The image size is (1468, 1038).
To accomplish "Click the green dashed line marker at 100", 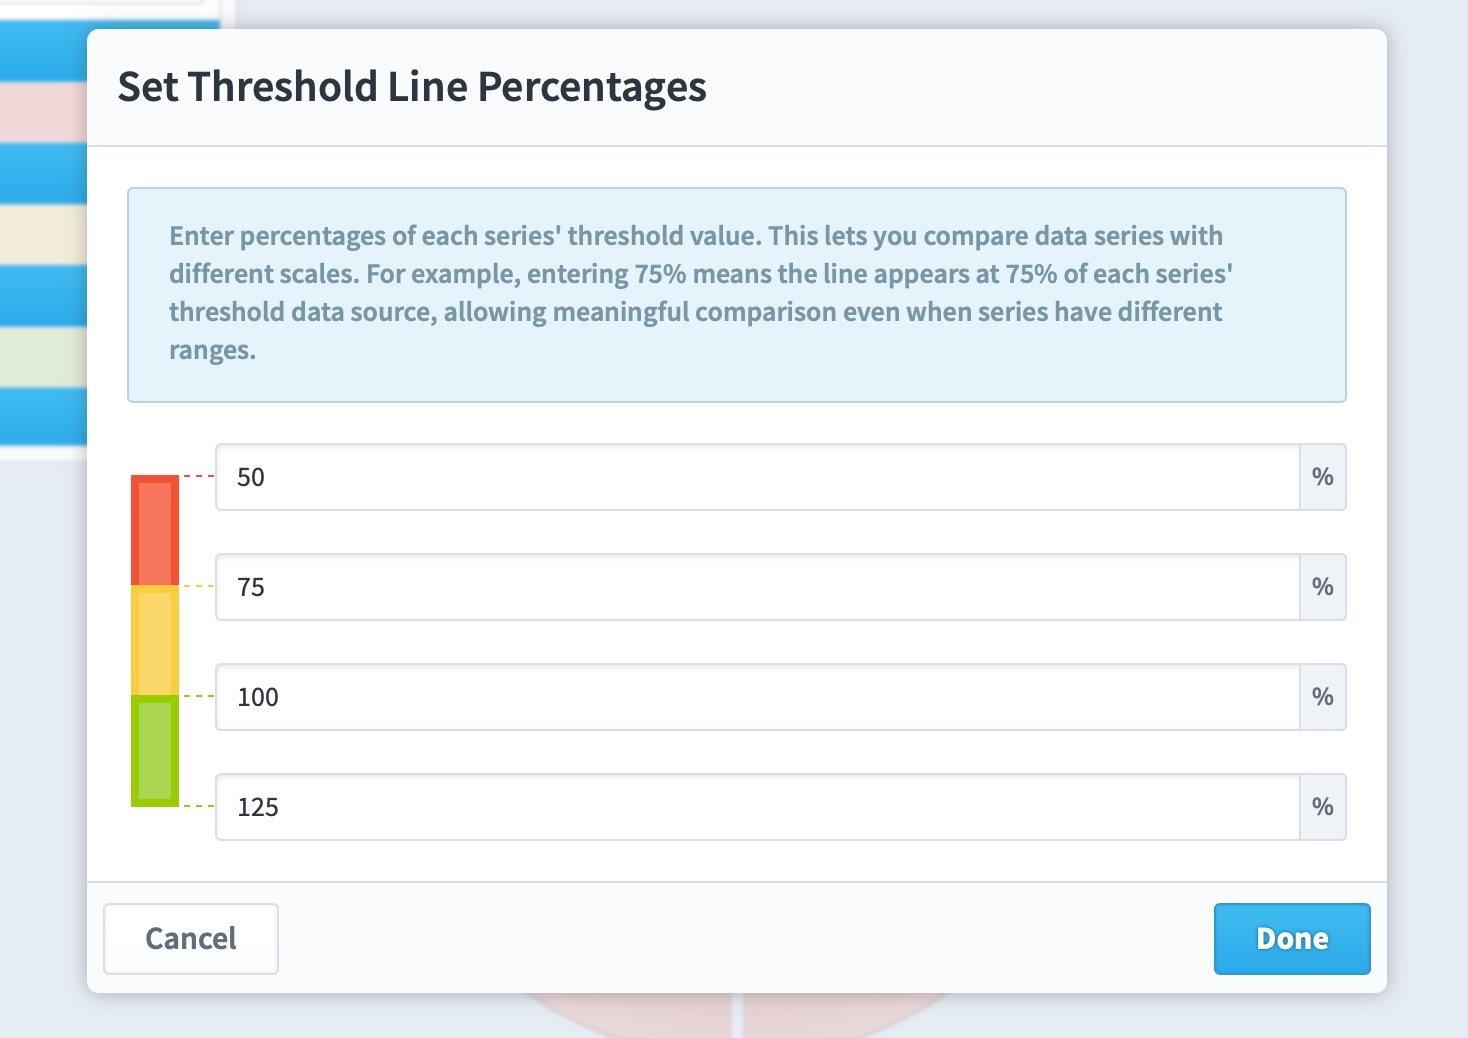I will pyautogui.click(x=198, y=697).
